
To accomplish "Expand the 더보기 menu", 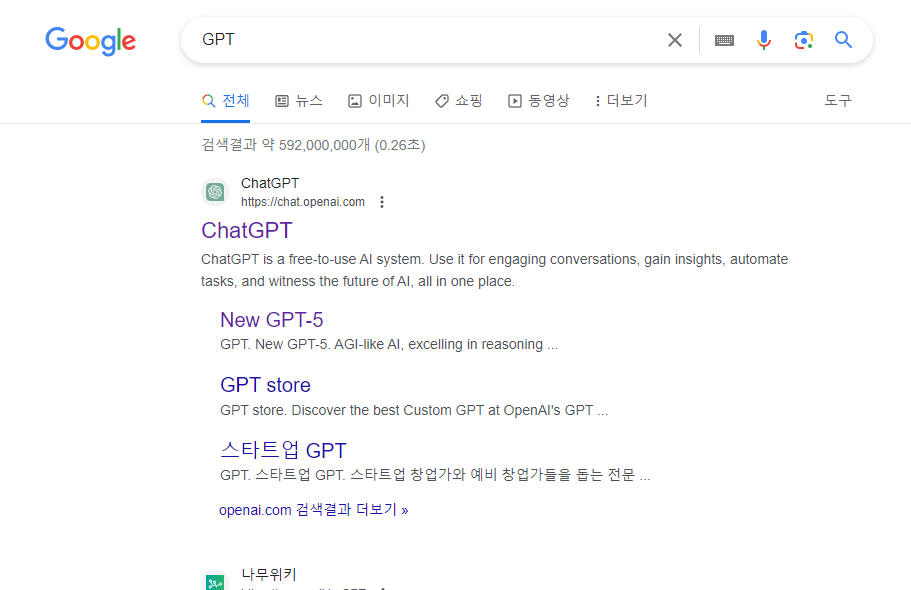I will 621,101.
